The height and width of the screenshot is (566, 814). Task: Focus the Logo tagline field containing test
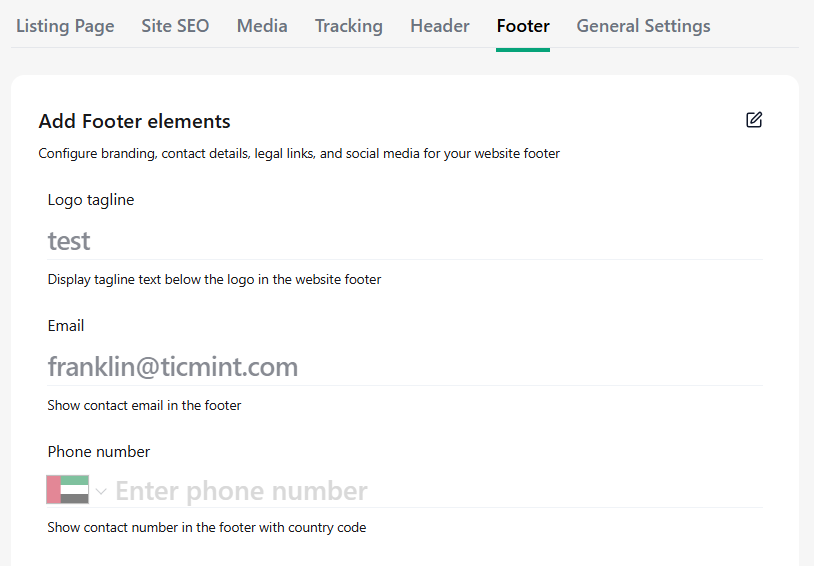tap(405, 241)
